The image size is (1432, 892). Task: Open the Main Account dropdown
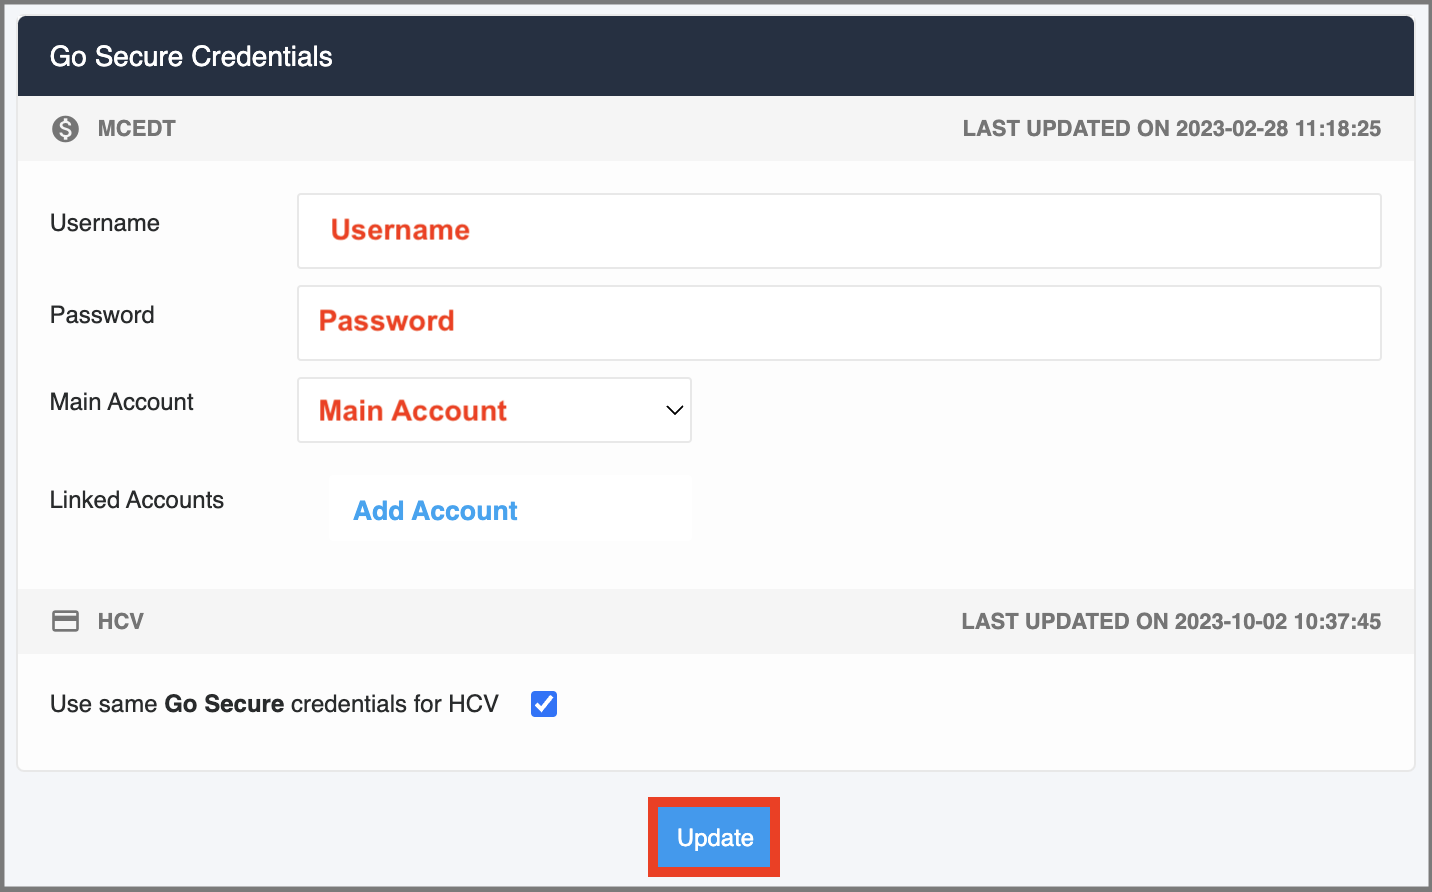pos(494,410)
